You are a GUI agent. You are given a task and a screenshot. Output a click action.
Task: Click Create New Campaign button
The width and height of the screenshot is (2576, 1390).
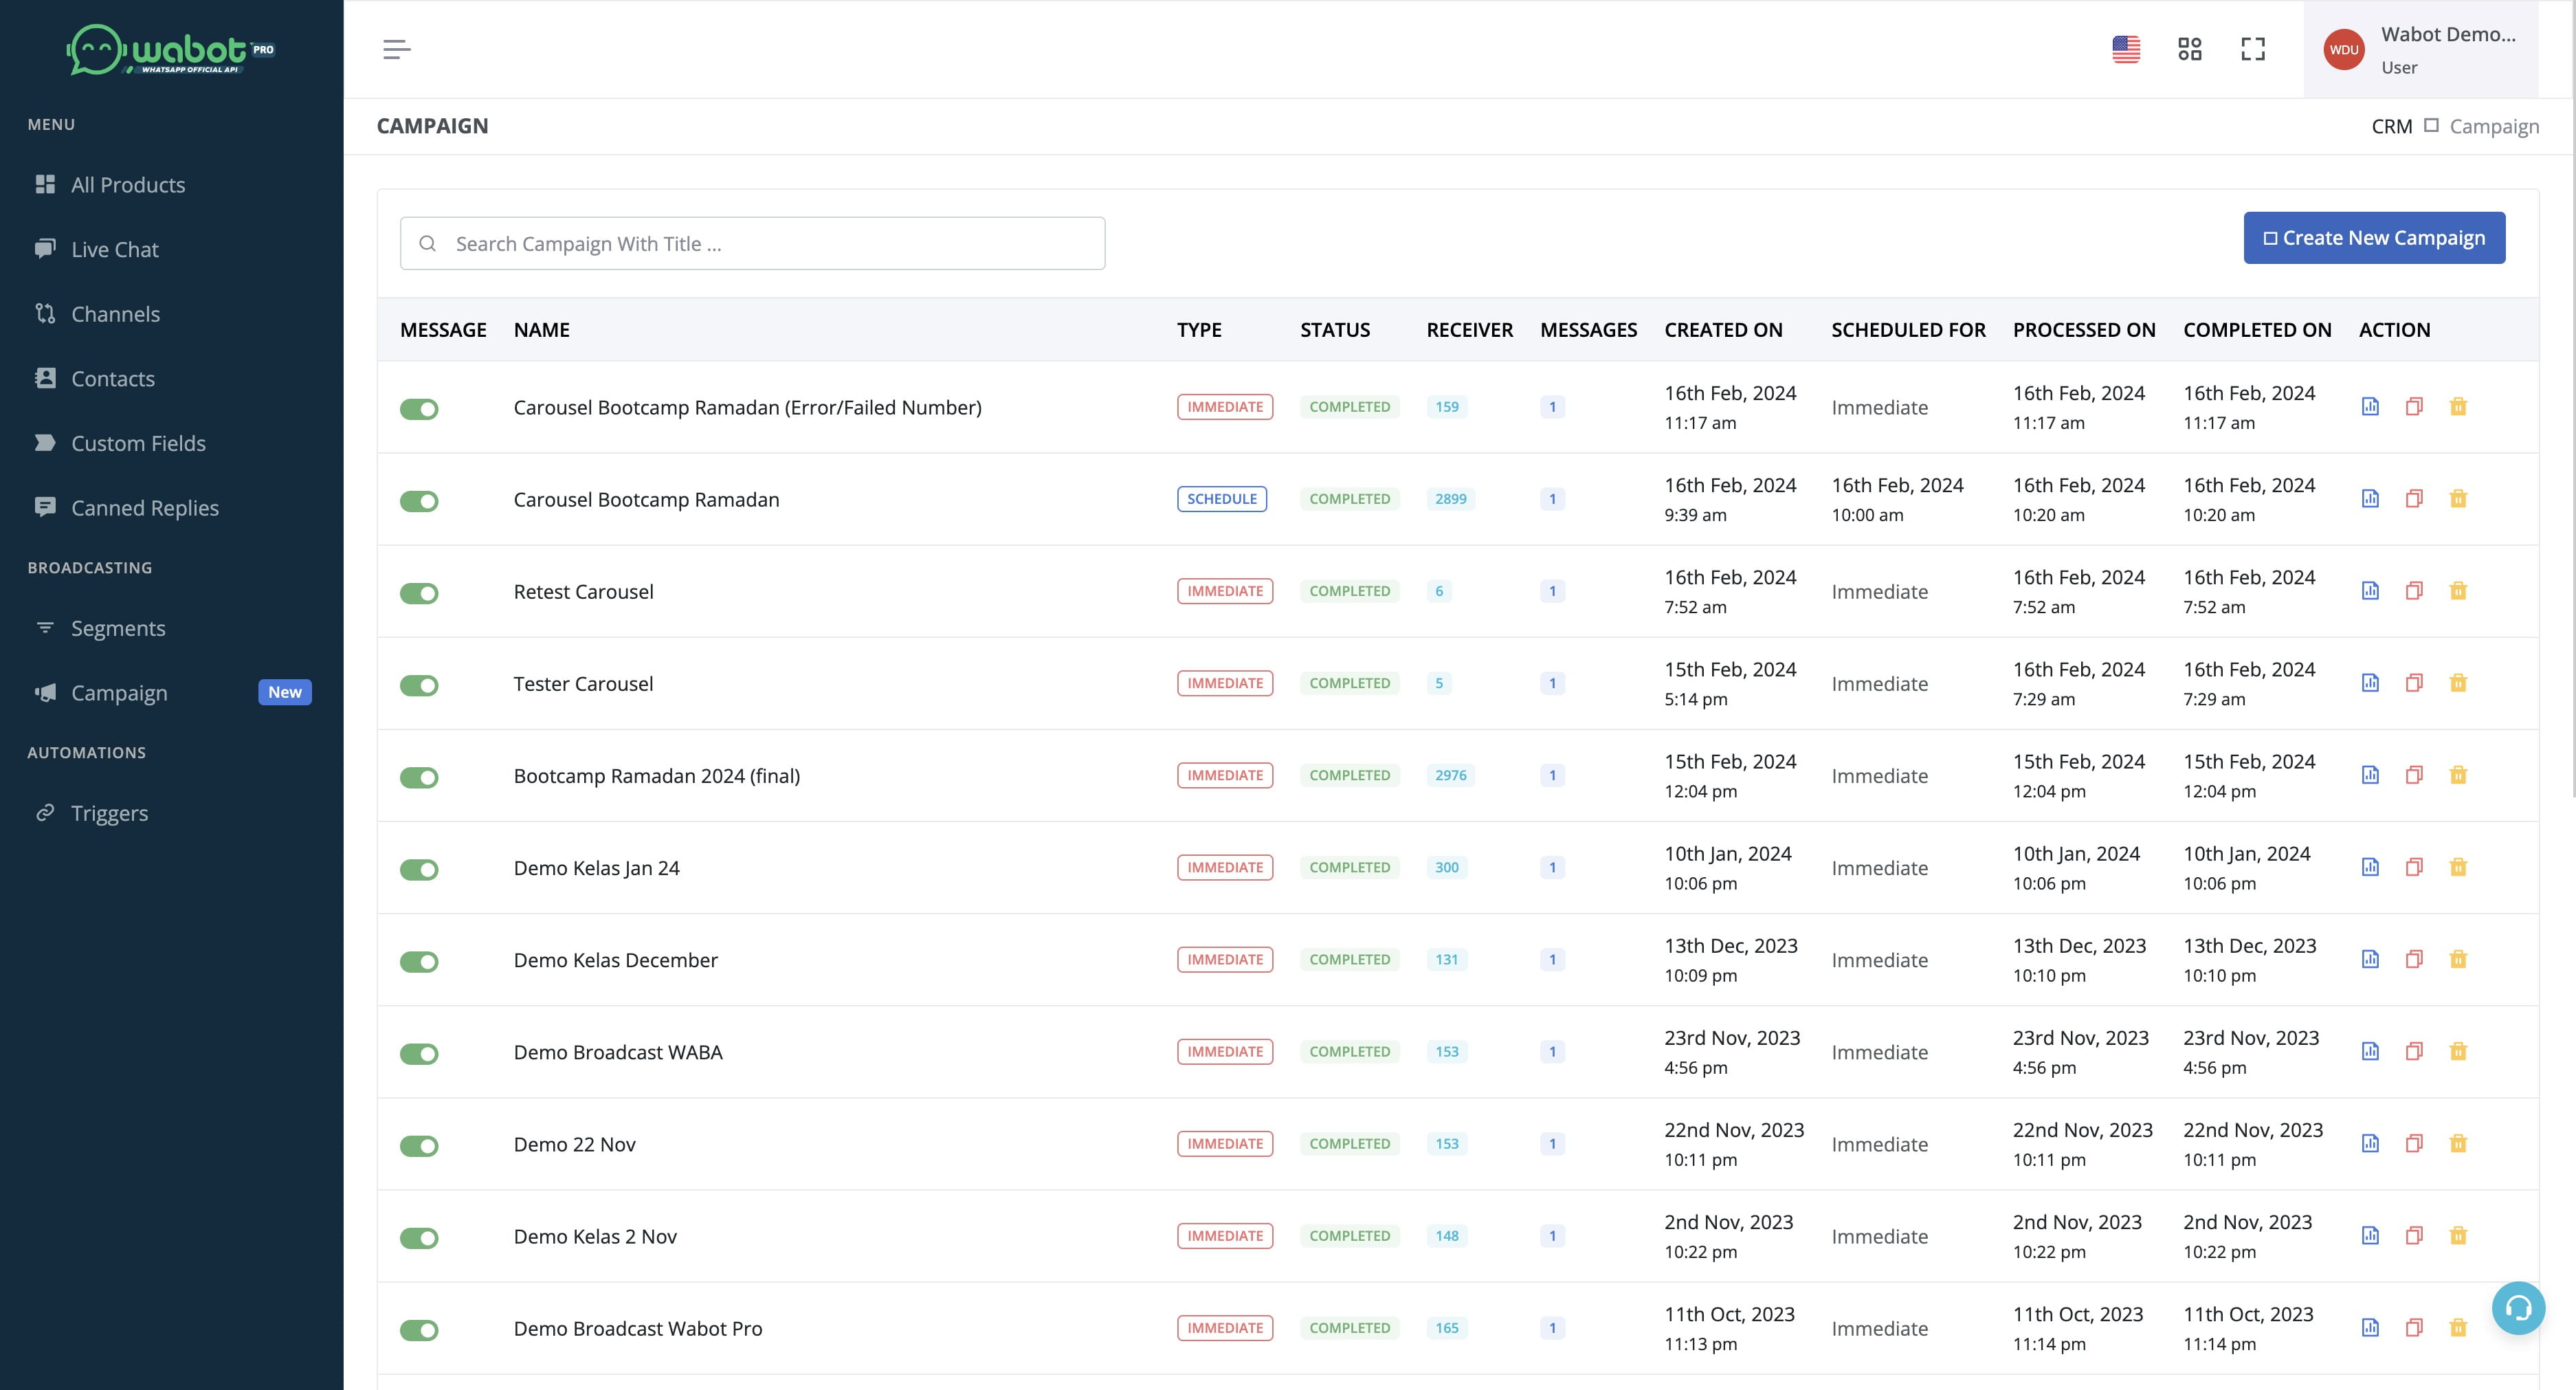click(x=2374, y=237)
